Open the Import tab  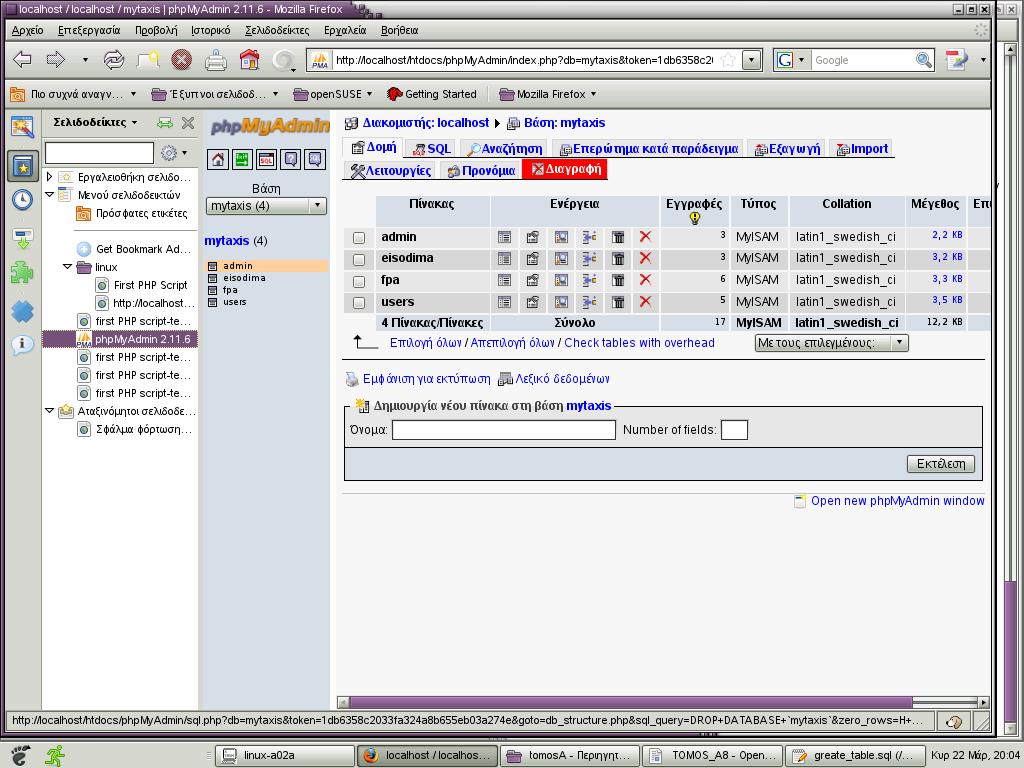point(862,149)
